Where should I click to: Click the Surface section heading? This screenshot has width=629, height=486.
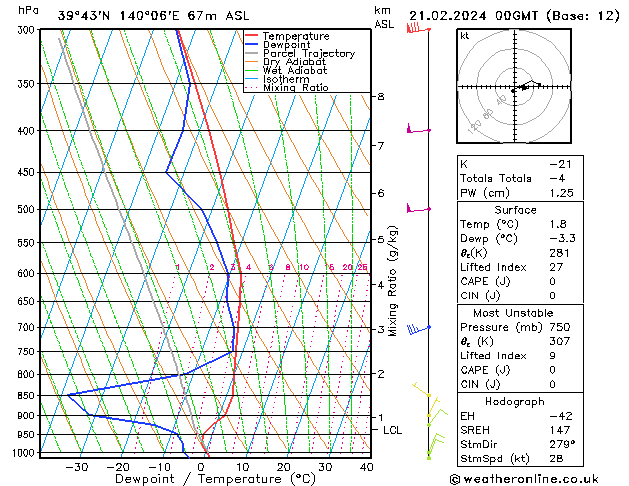(x=515, y=210)
